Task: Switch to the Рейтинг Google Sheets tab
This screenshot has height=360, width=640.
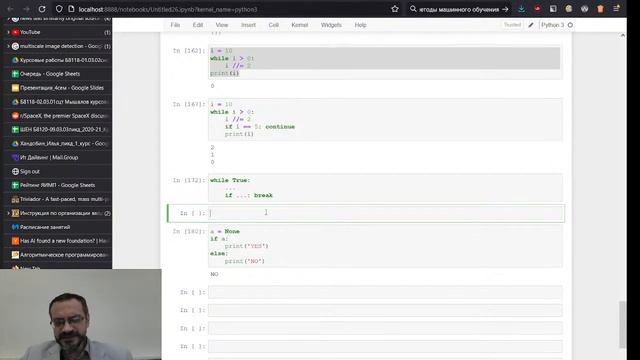Action: pyautogui.click(x=58, y=185)
